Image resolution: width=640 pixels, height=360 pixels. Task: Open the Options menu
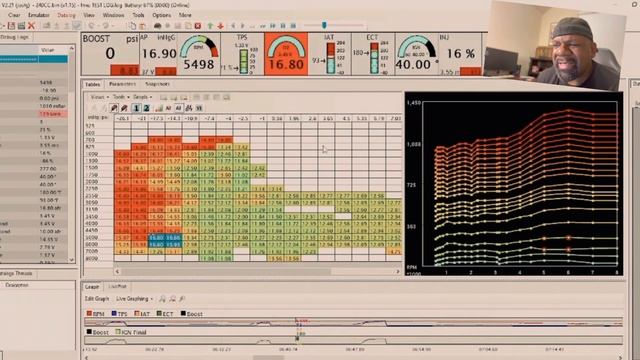point(162,15)
